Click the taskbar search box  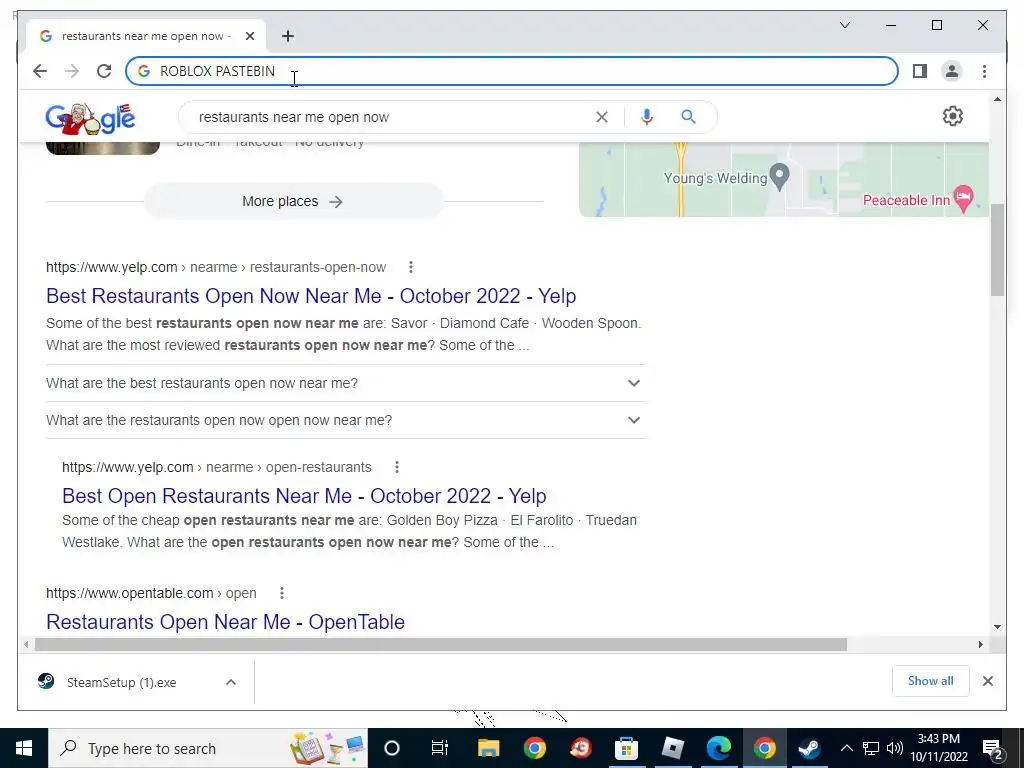point(208,748)
